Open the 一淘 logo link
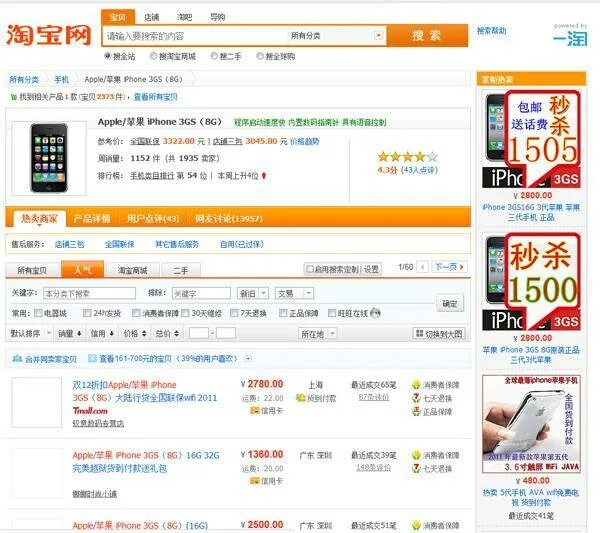600x533 pixels. 570,38
